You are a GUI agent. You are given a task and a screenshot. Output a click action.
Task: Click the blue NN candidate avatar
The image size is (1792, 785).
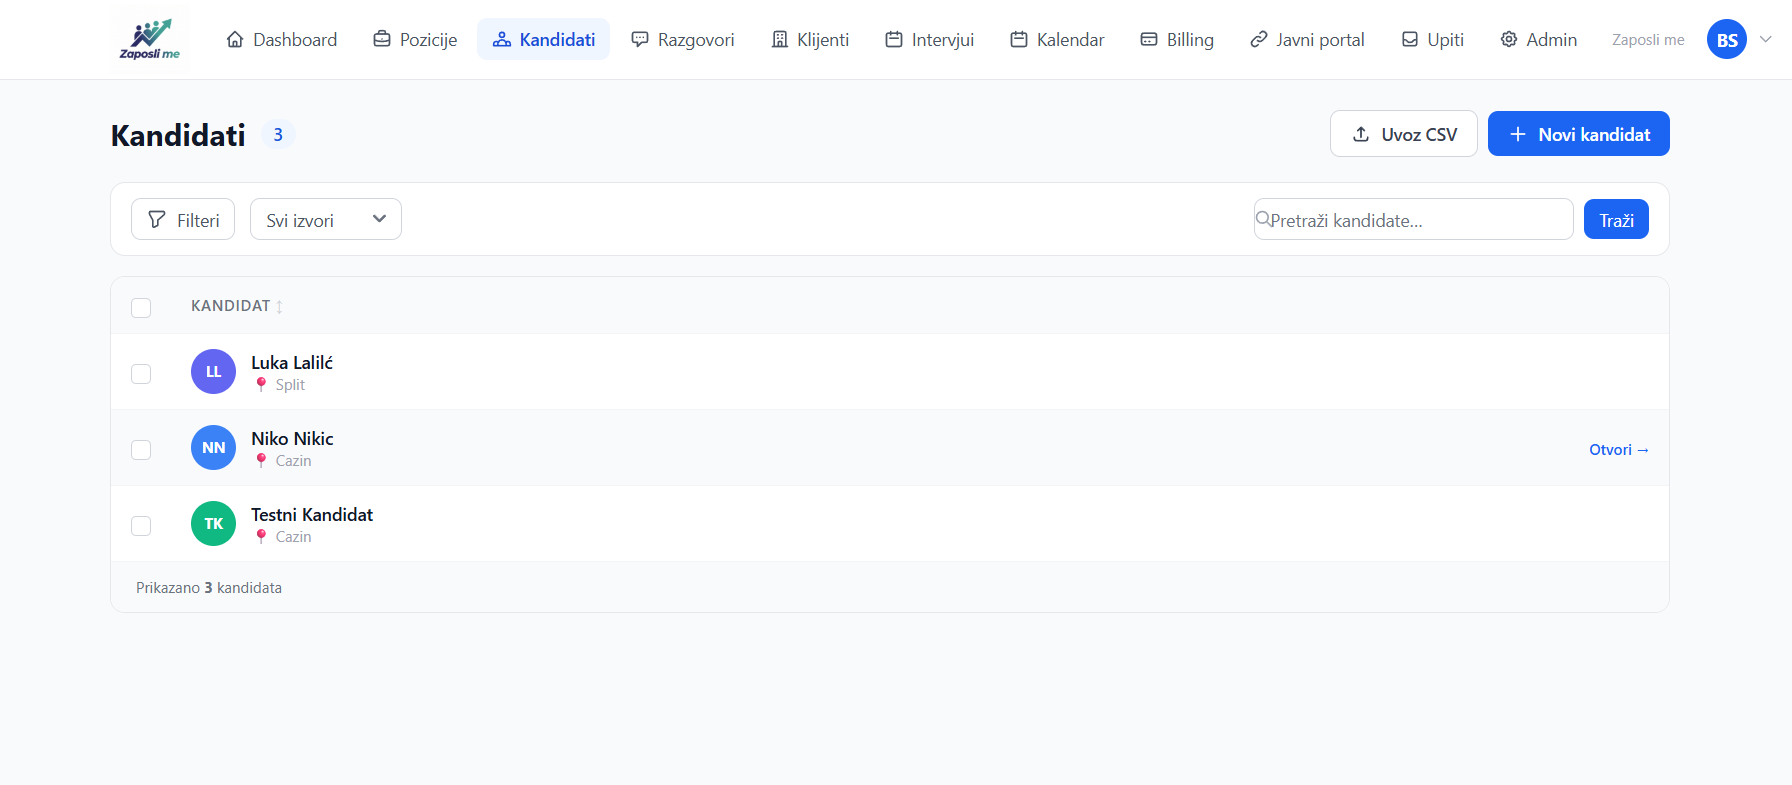(213, 448)
